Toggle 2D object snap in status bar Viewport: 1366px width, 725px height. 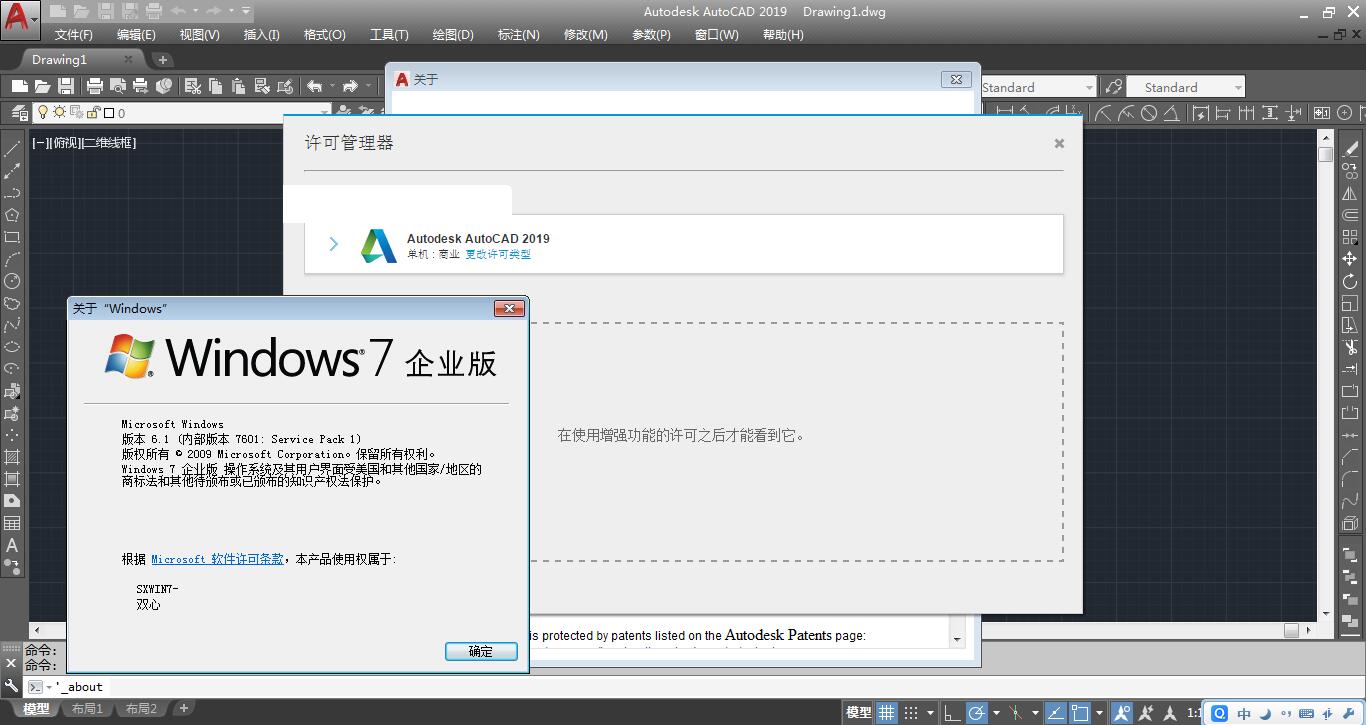click(x=1079, y=712)
